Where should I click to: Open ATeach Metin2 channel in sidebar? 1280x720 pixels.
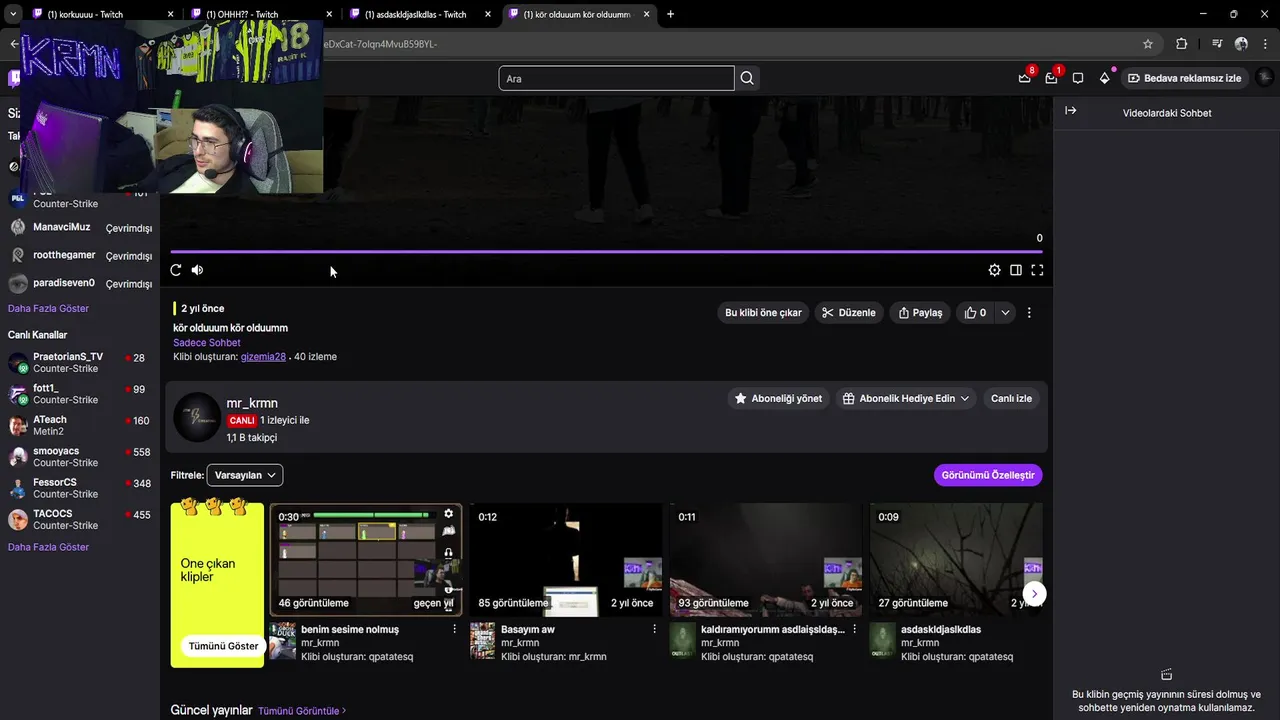(x=80, y=425)
